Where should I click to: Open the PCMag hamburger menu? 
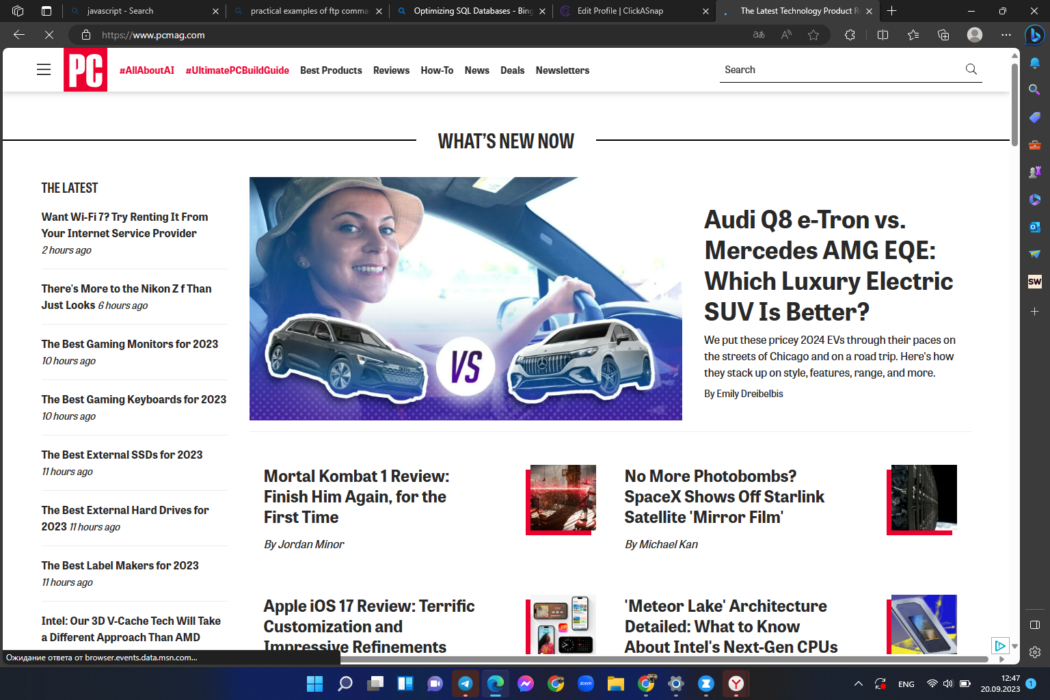click(44, 70)
